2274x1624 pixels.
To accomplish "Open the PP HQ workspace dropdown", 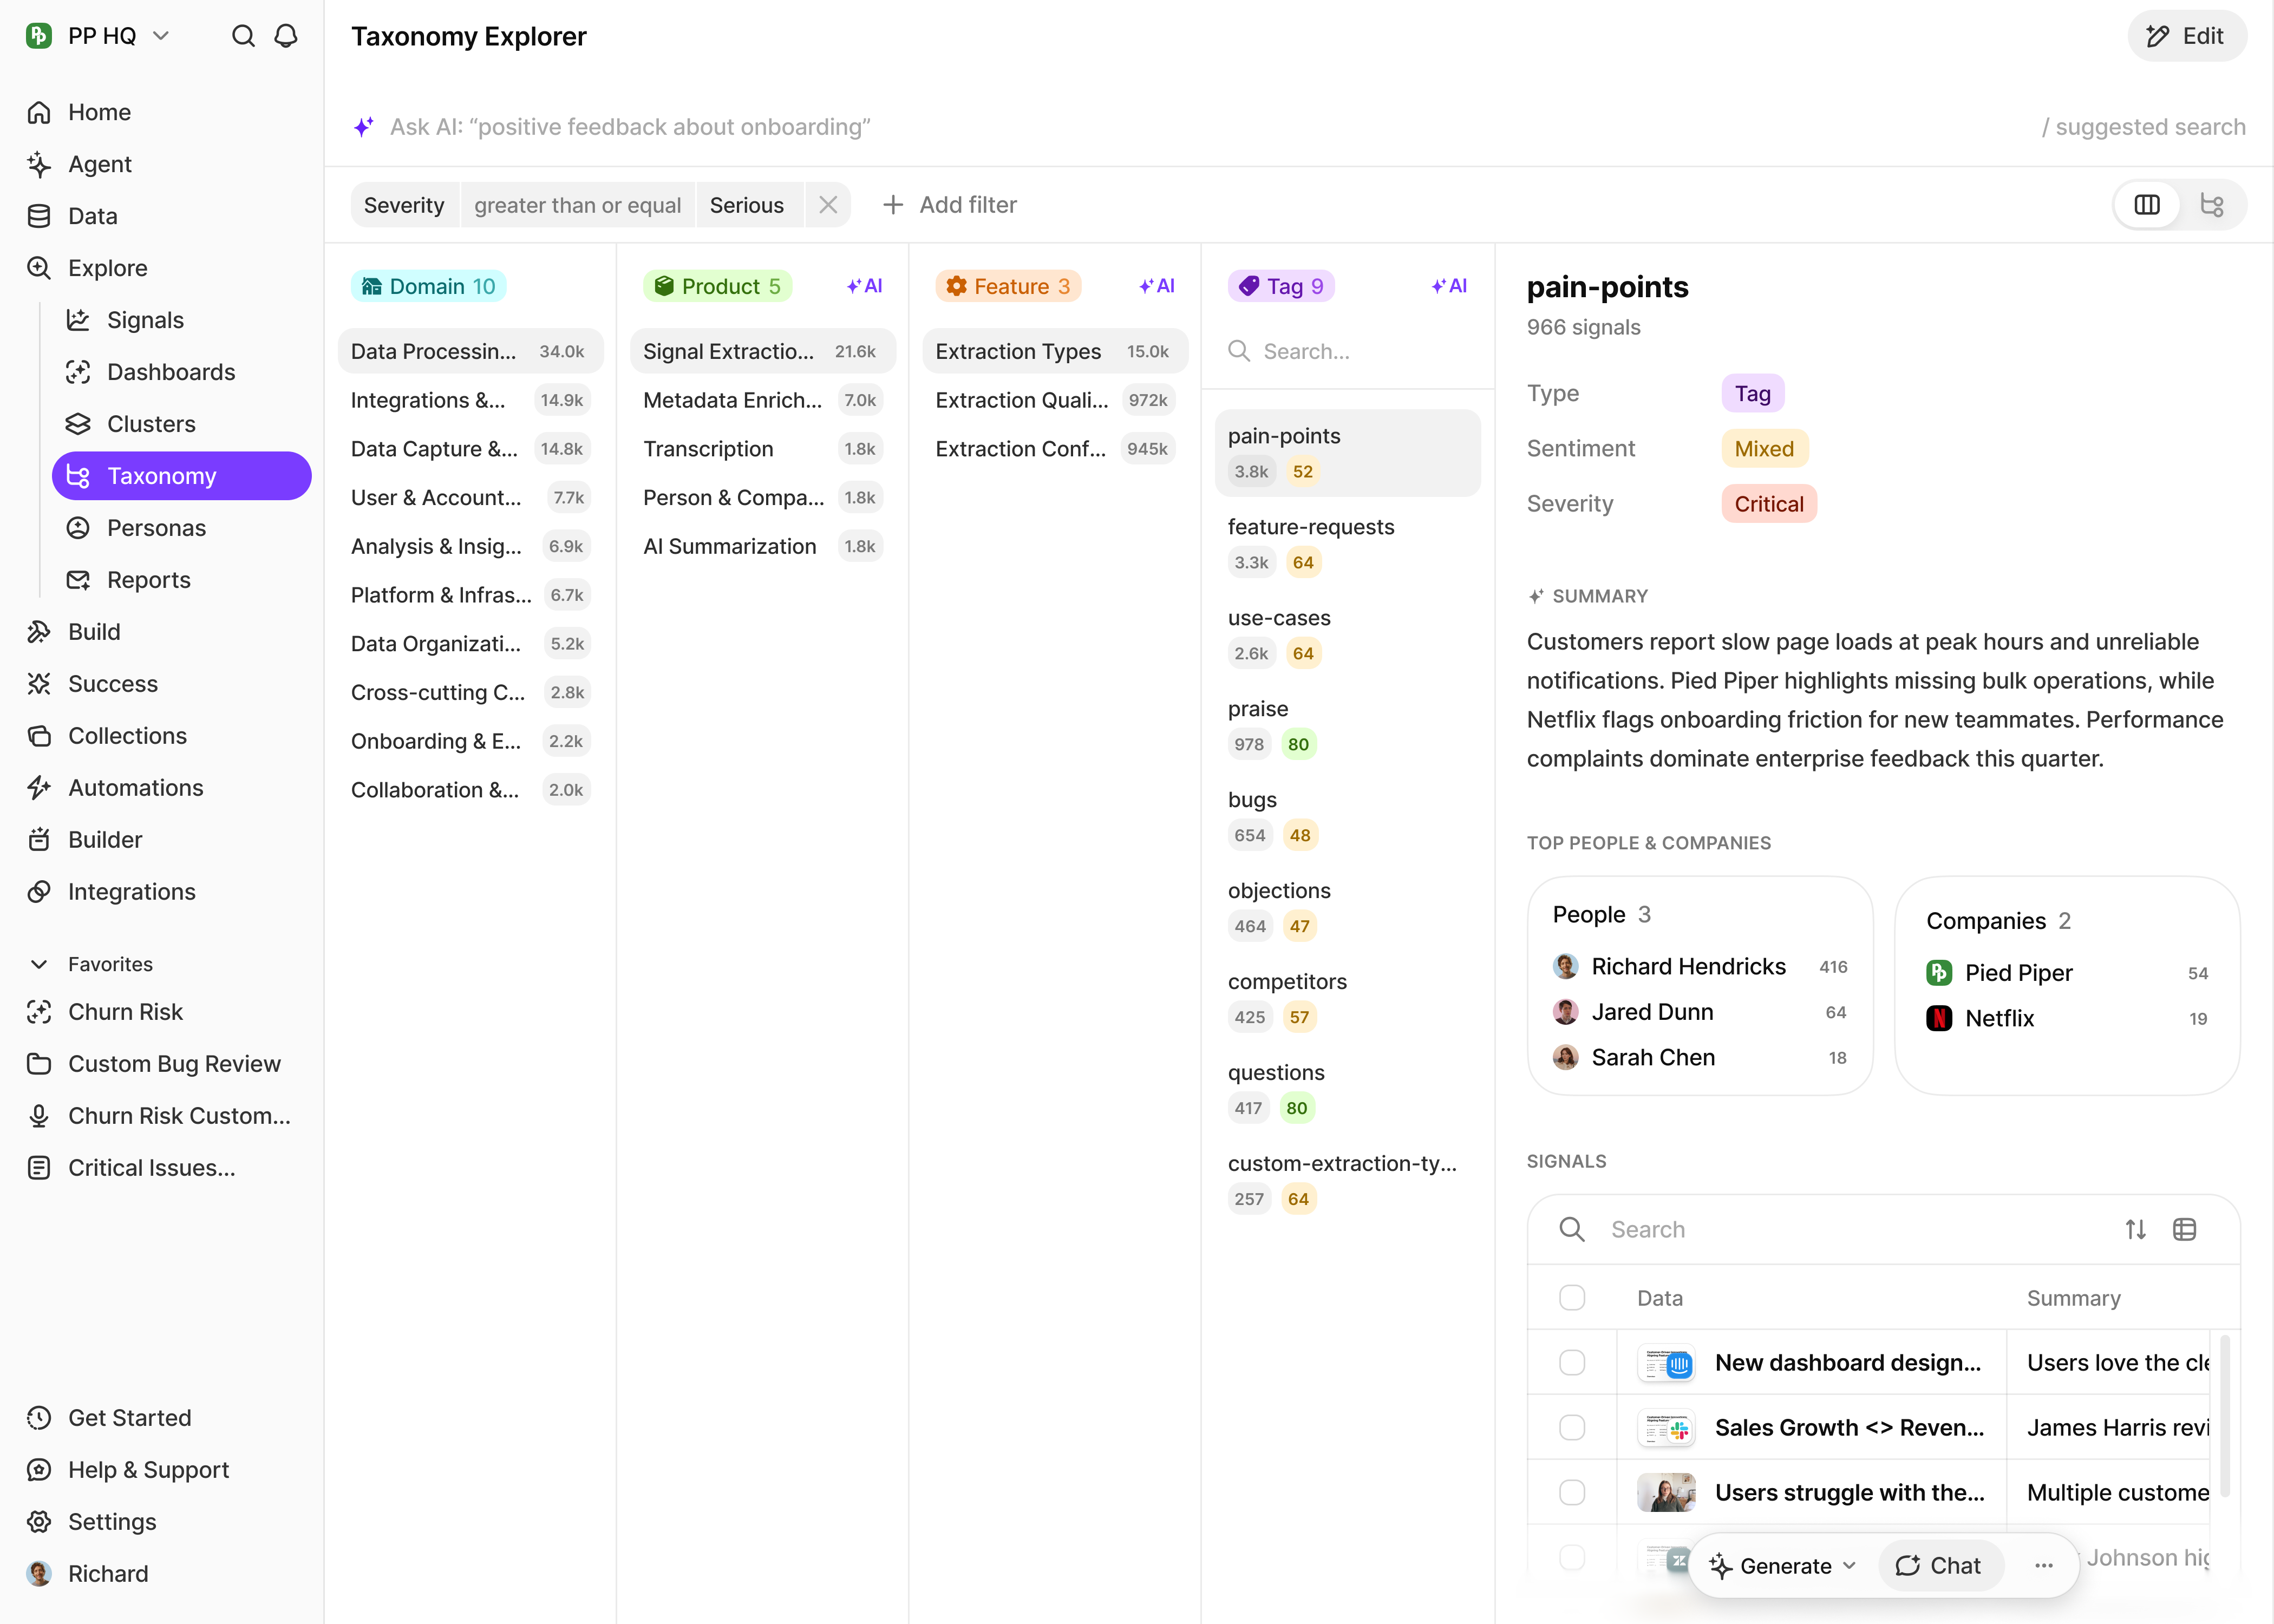I will (x=99, y=36).
